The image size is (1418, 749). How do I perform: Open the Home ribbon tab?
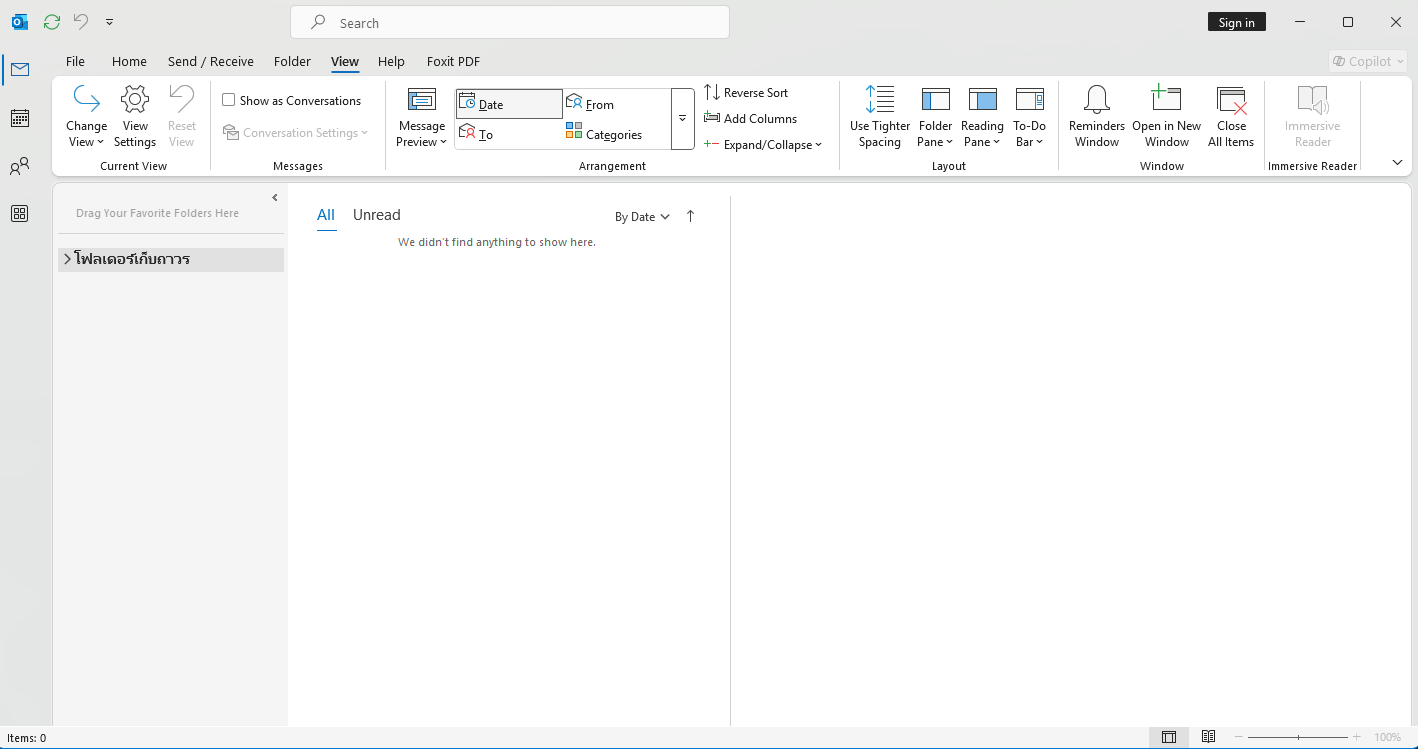tap(129, 61)
